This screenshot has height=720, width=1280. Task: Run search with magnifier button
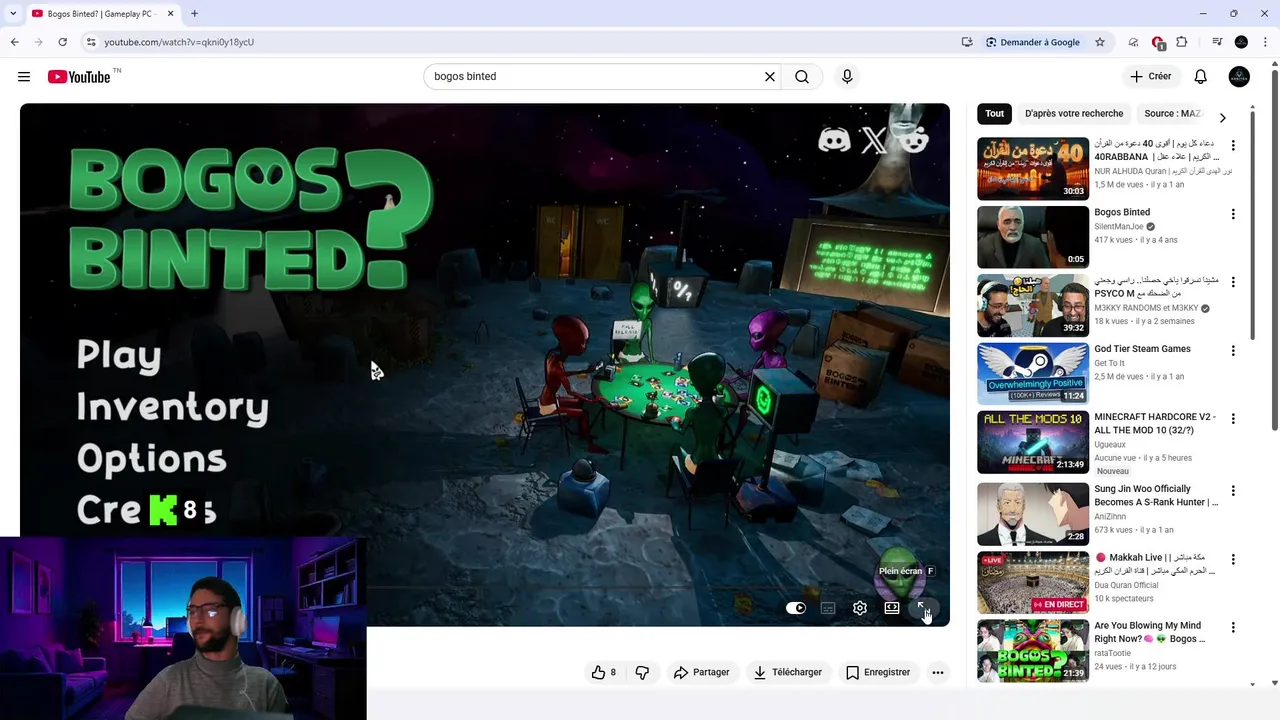[x=802, y=77]
